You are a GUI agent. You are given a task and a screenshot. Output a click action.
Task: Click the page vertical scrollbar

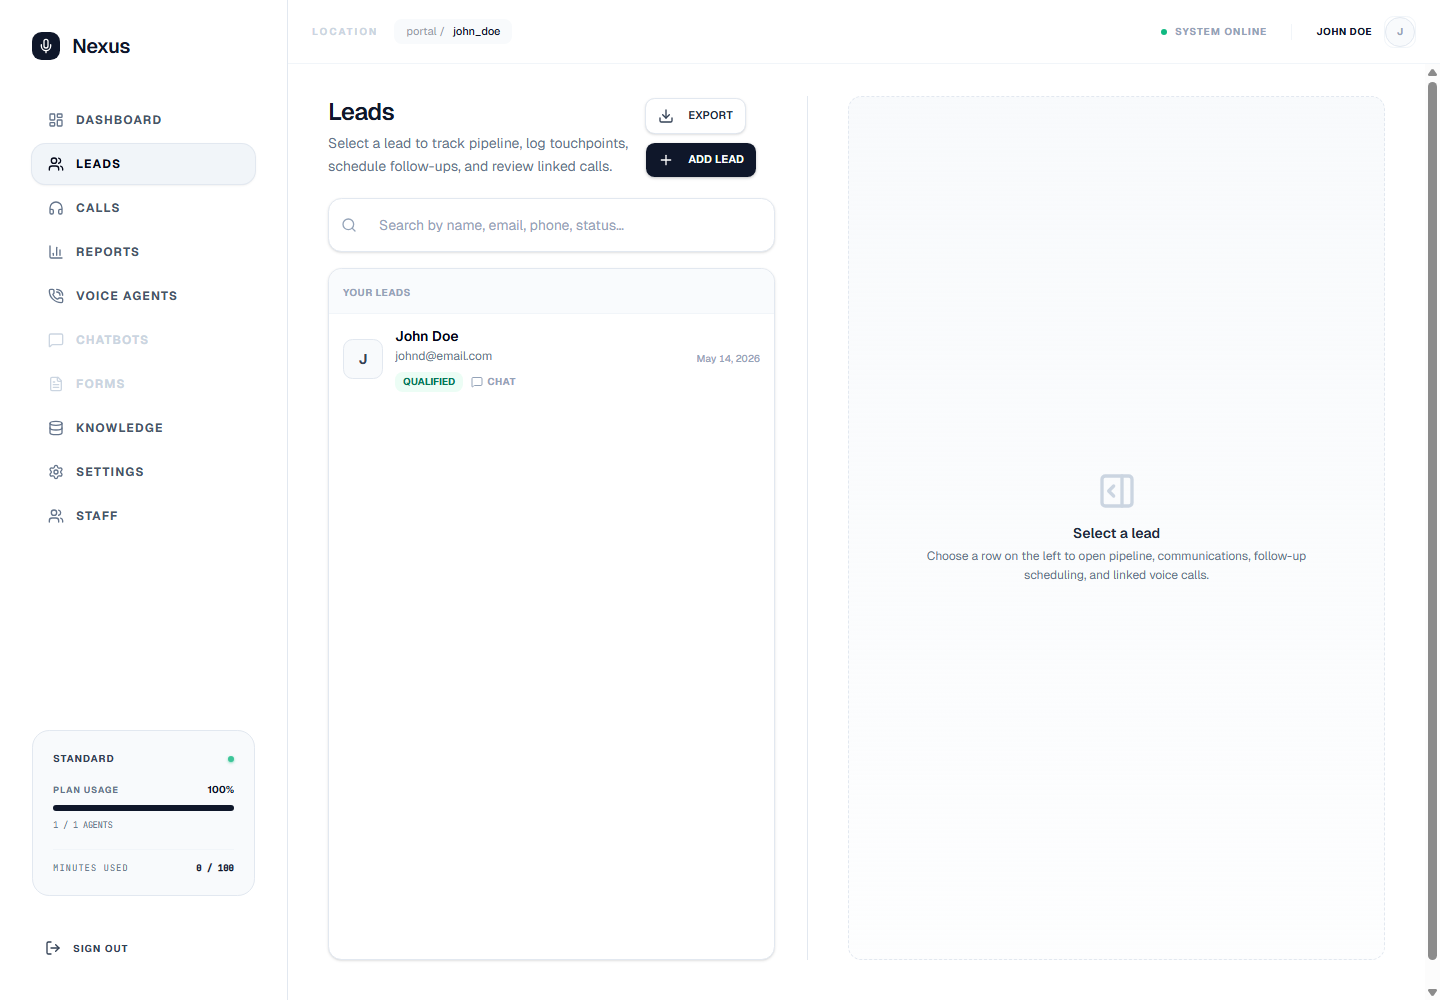1432,520
